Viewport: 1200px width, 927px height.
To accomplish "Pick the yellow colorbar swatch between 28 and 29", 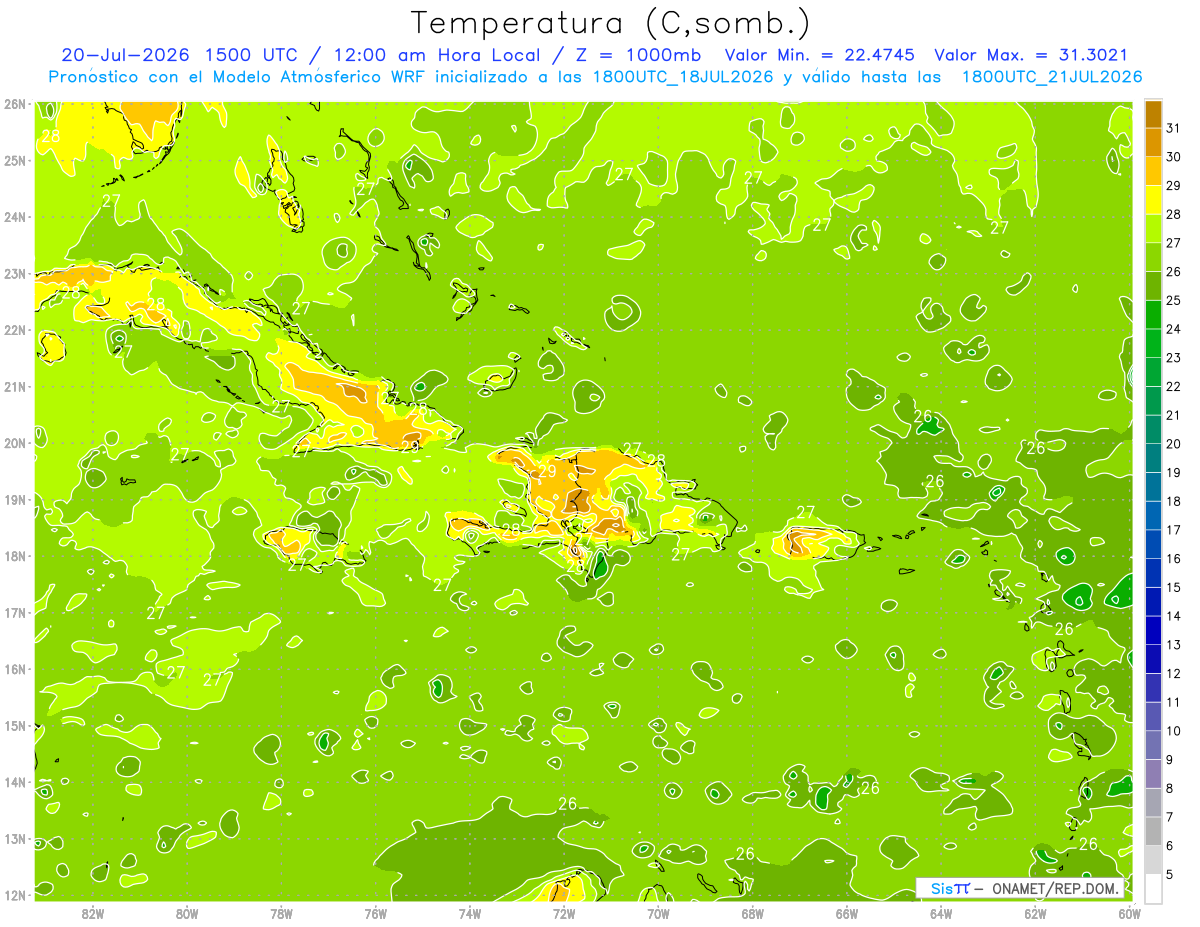I will 1153,199.
